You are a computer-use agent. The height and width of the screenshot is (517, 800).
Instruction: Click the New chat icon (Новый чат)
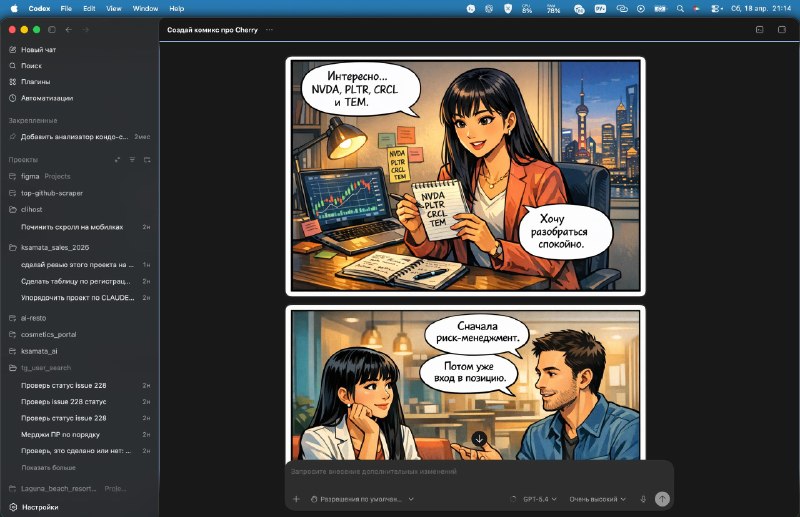(x=12, y=49)
